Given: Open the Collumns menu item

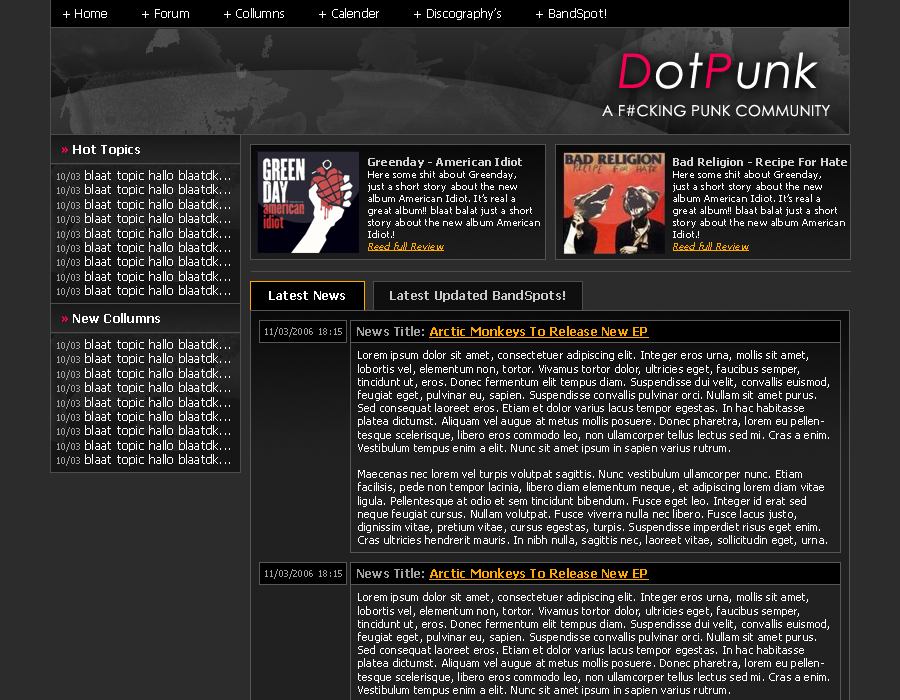Looking at the screenshot, I should [x=254, y=14].
